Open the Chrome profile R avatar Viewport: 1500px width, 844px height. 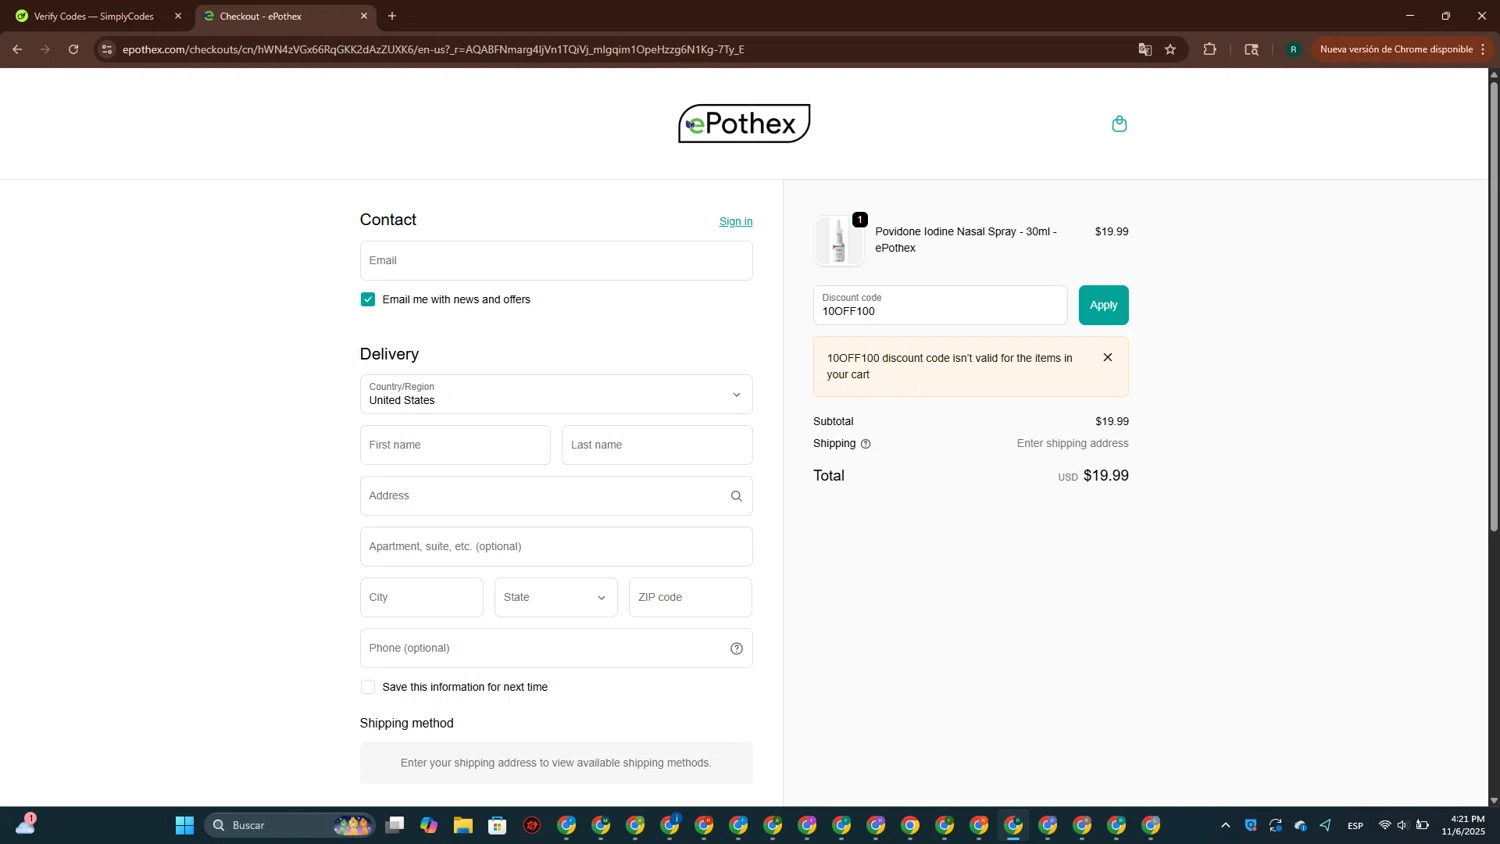click(x=1293, y=49)
